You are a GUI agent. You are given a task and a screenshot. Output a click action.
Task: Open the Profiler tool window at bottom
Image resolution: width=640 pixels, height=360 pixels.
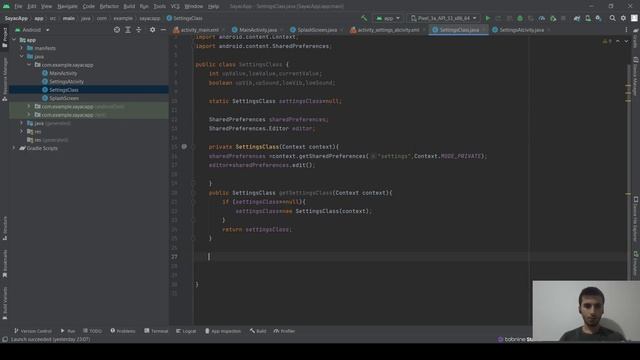[284, 331]
